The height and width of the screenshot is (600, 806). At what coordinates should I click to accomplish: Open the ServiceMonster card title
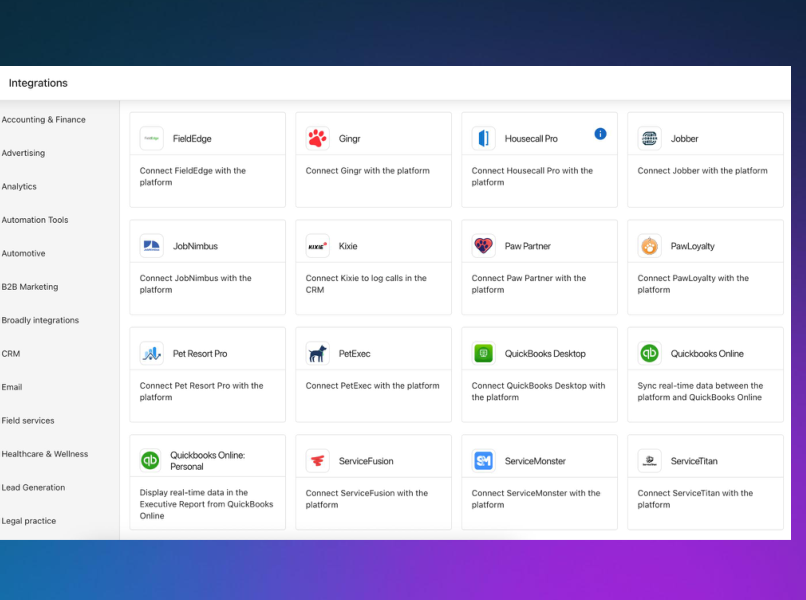[535, 461]
